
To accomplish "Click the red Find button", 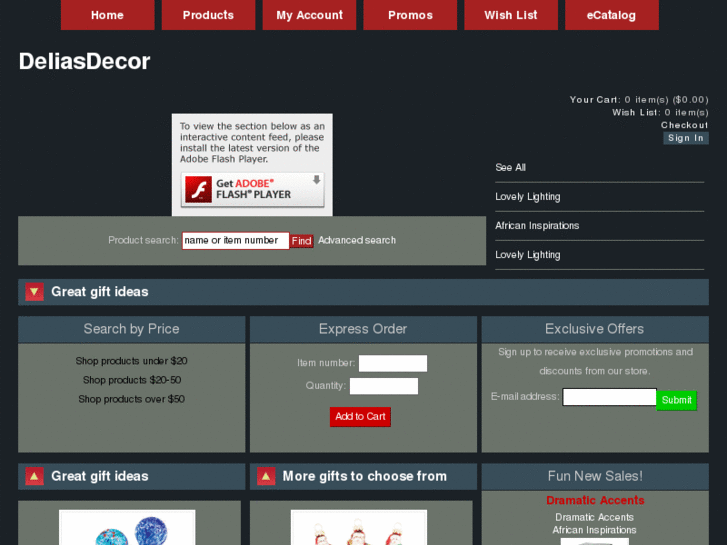I will click(301, 241).
